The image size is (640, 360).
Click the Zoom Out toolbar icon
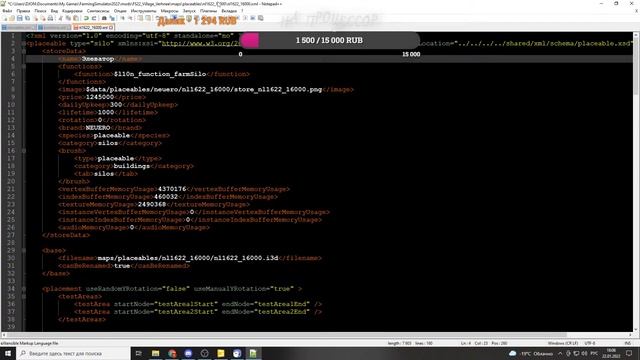tap(130, 18)
